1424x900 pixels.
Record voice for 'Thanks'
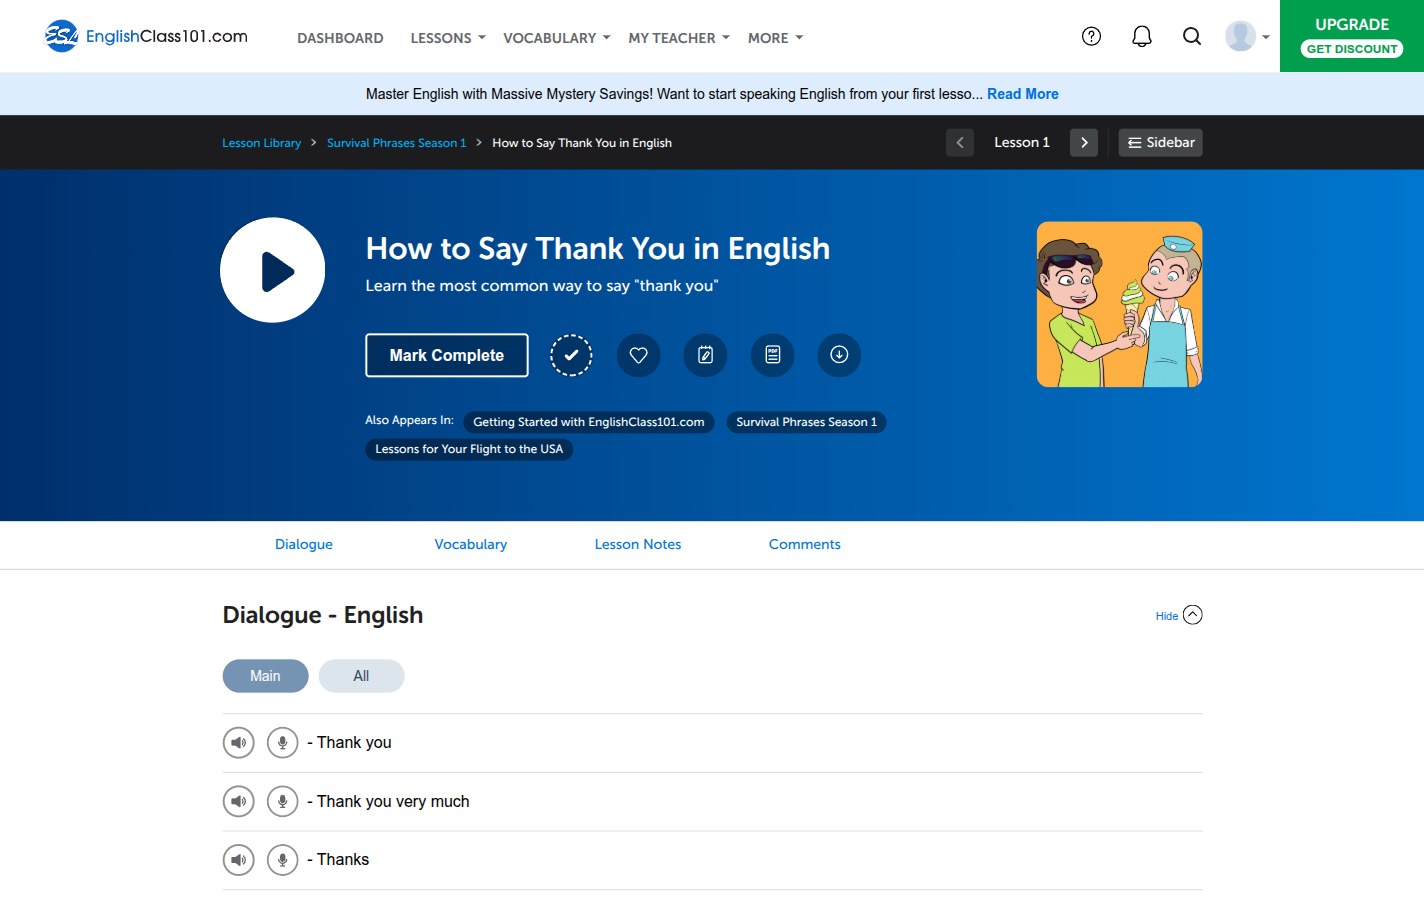(283, 860)
